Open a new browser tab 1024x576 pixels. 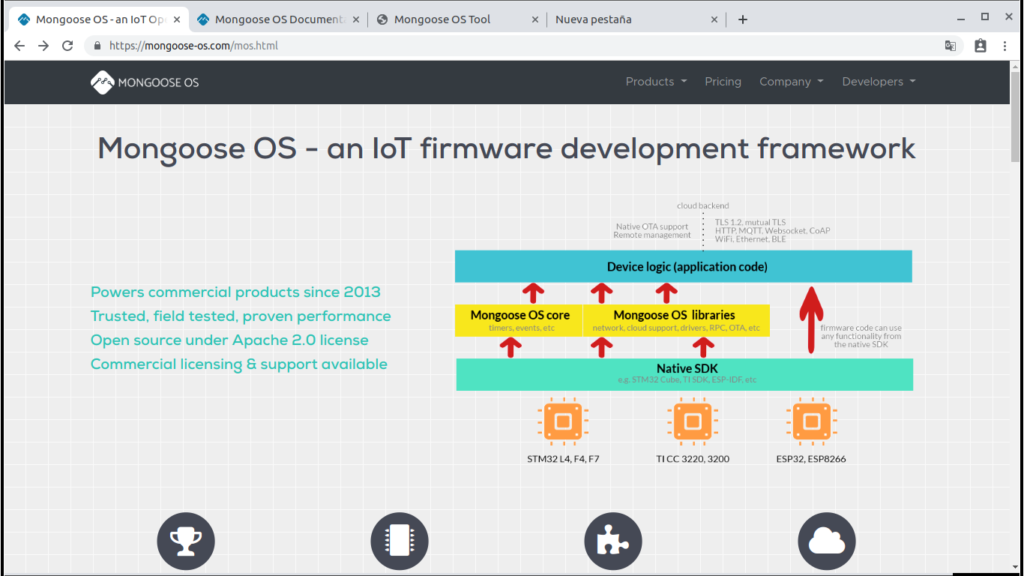pos(743,20)
